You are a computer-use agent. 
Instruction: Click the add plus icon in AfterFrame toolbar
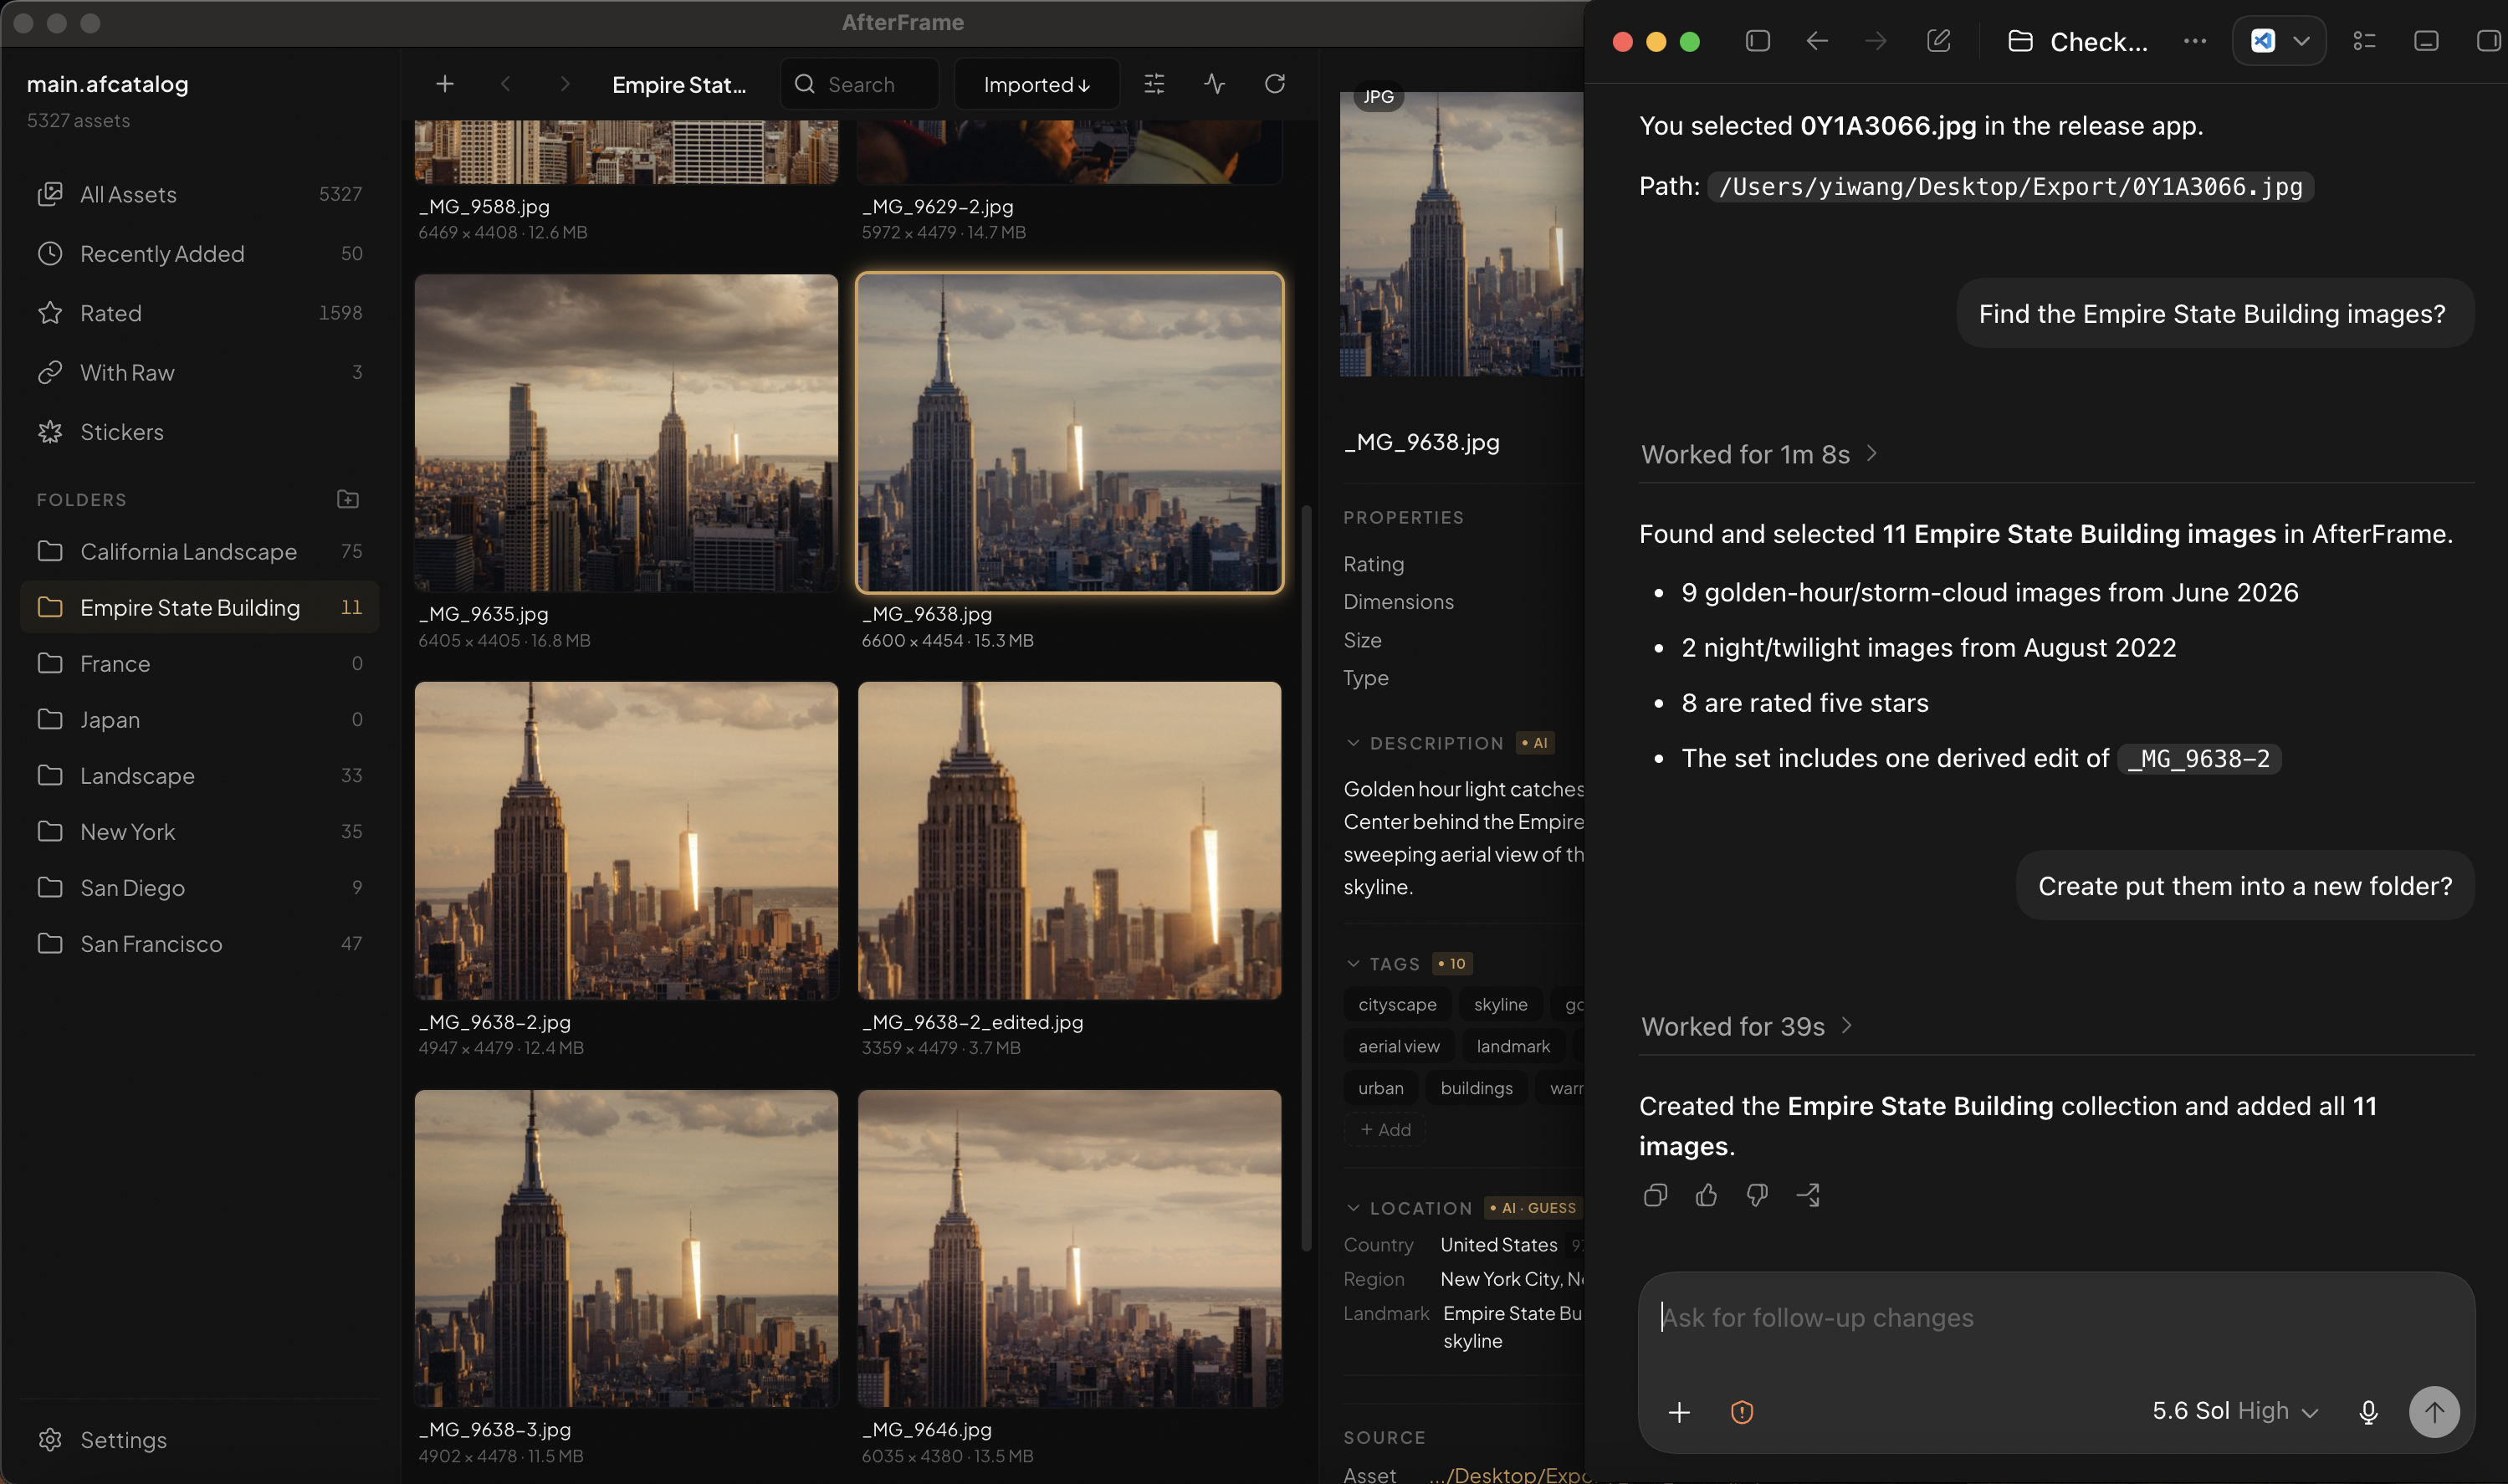[x=445, y=84]
